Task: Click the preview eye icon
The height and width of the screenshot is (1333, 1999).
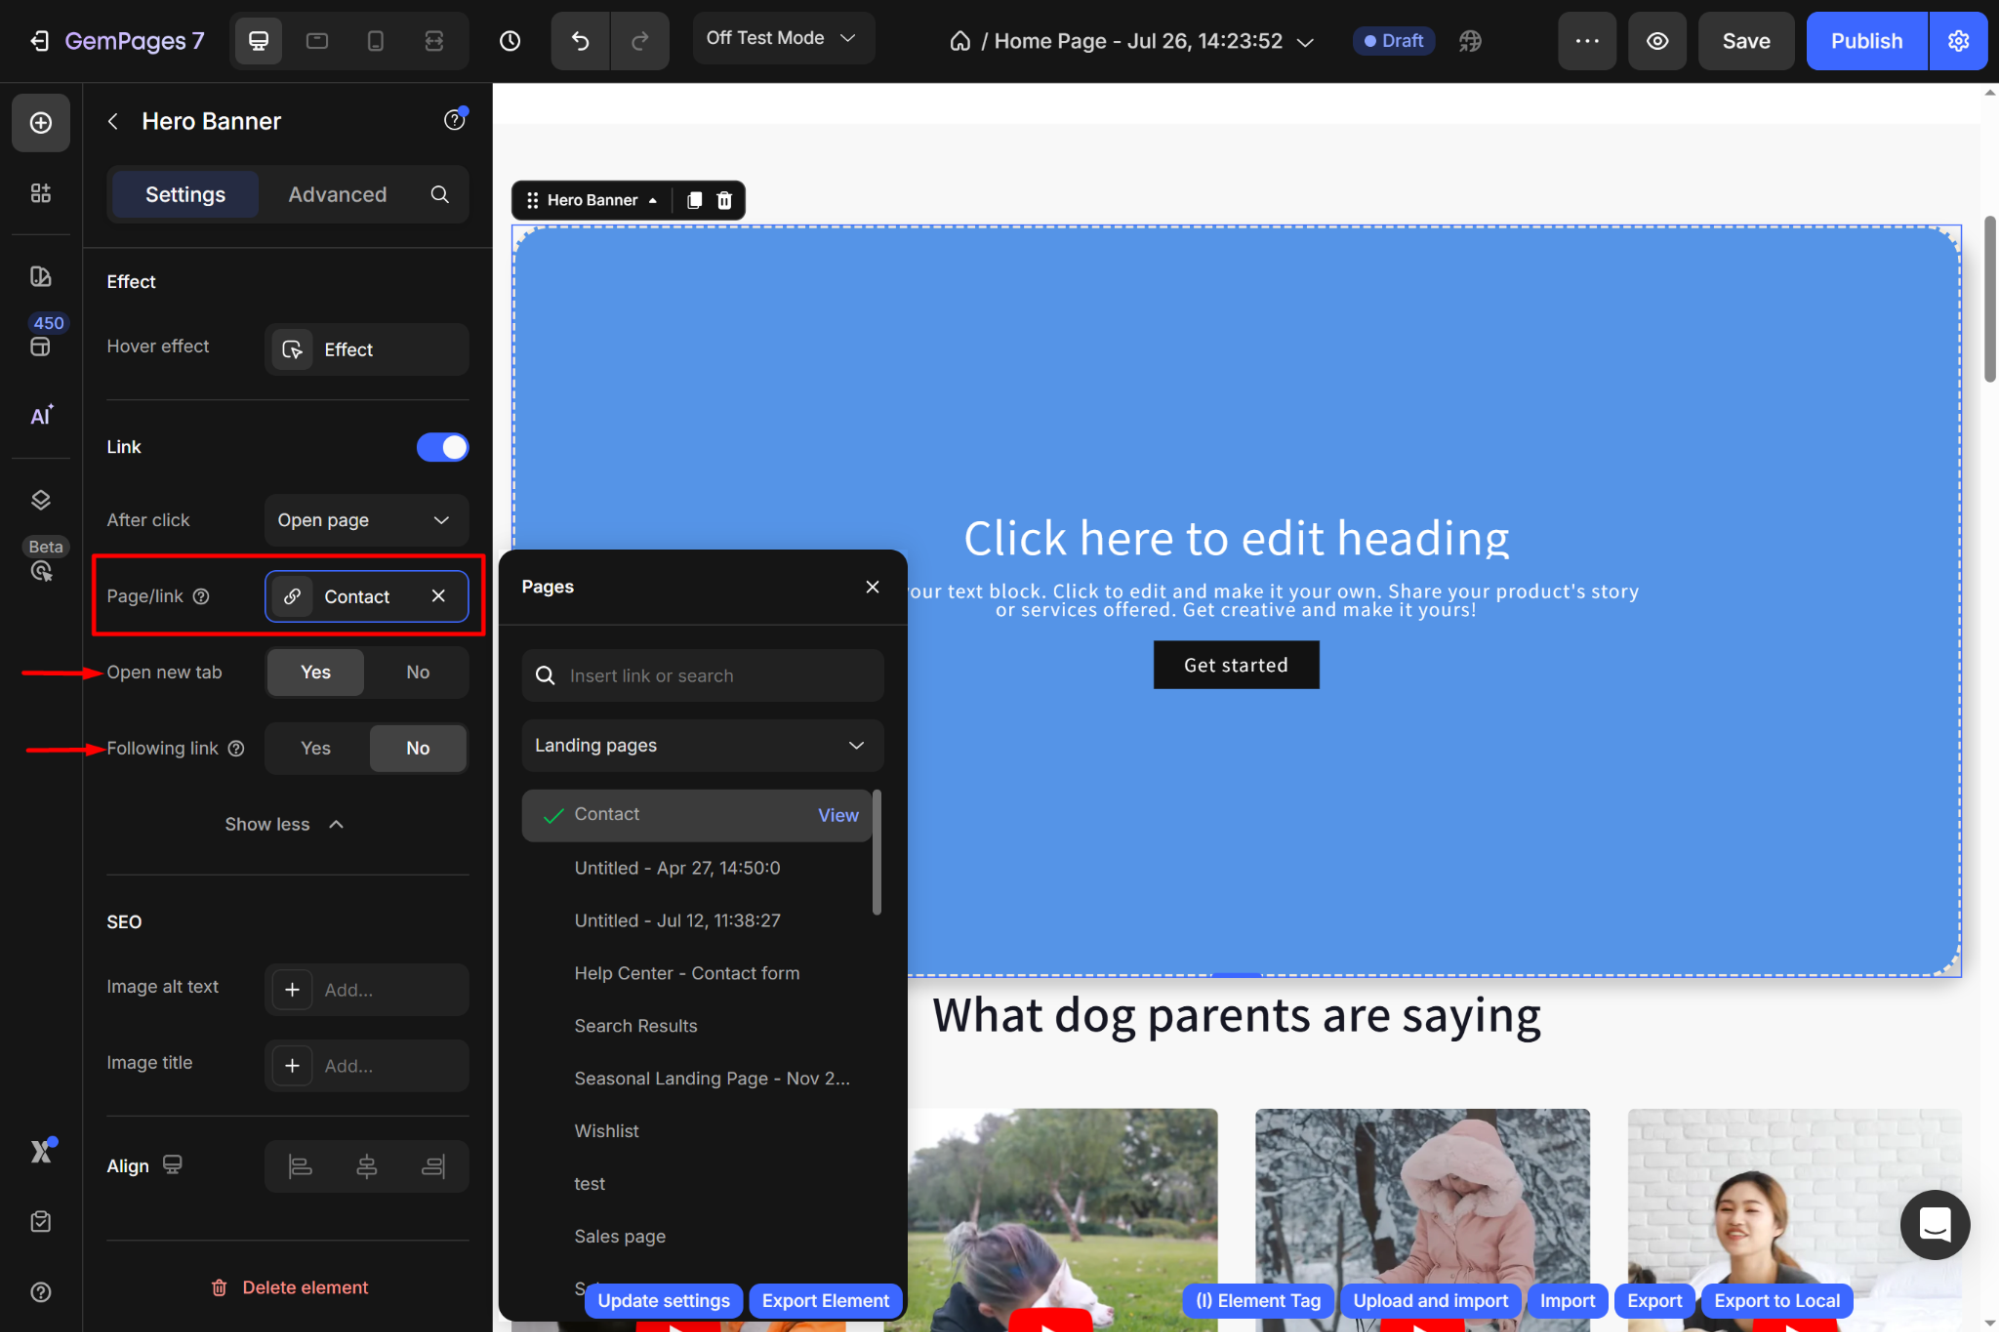Action: coord(1657,41)
